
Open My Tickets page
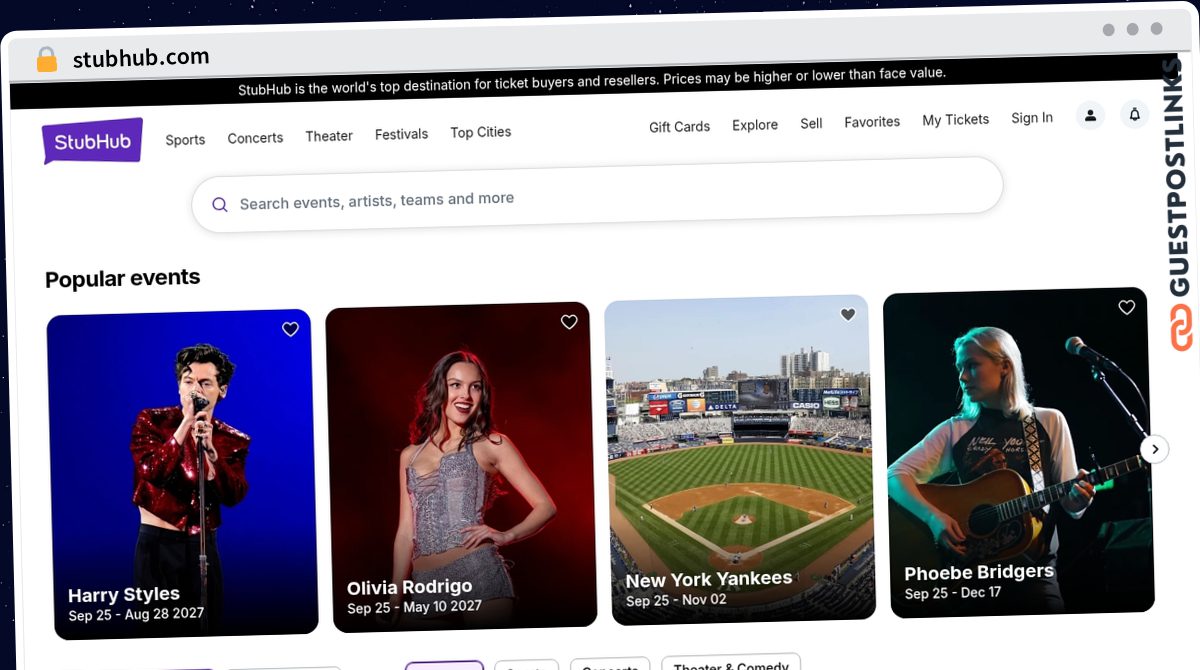point(955,120)
